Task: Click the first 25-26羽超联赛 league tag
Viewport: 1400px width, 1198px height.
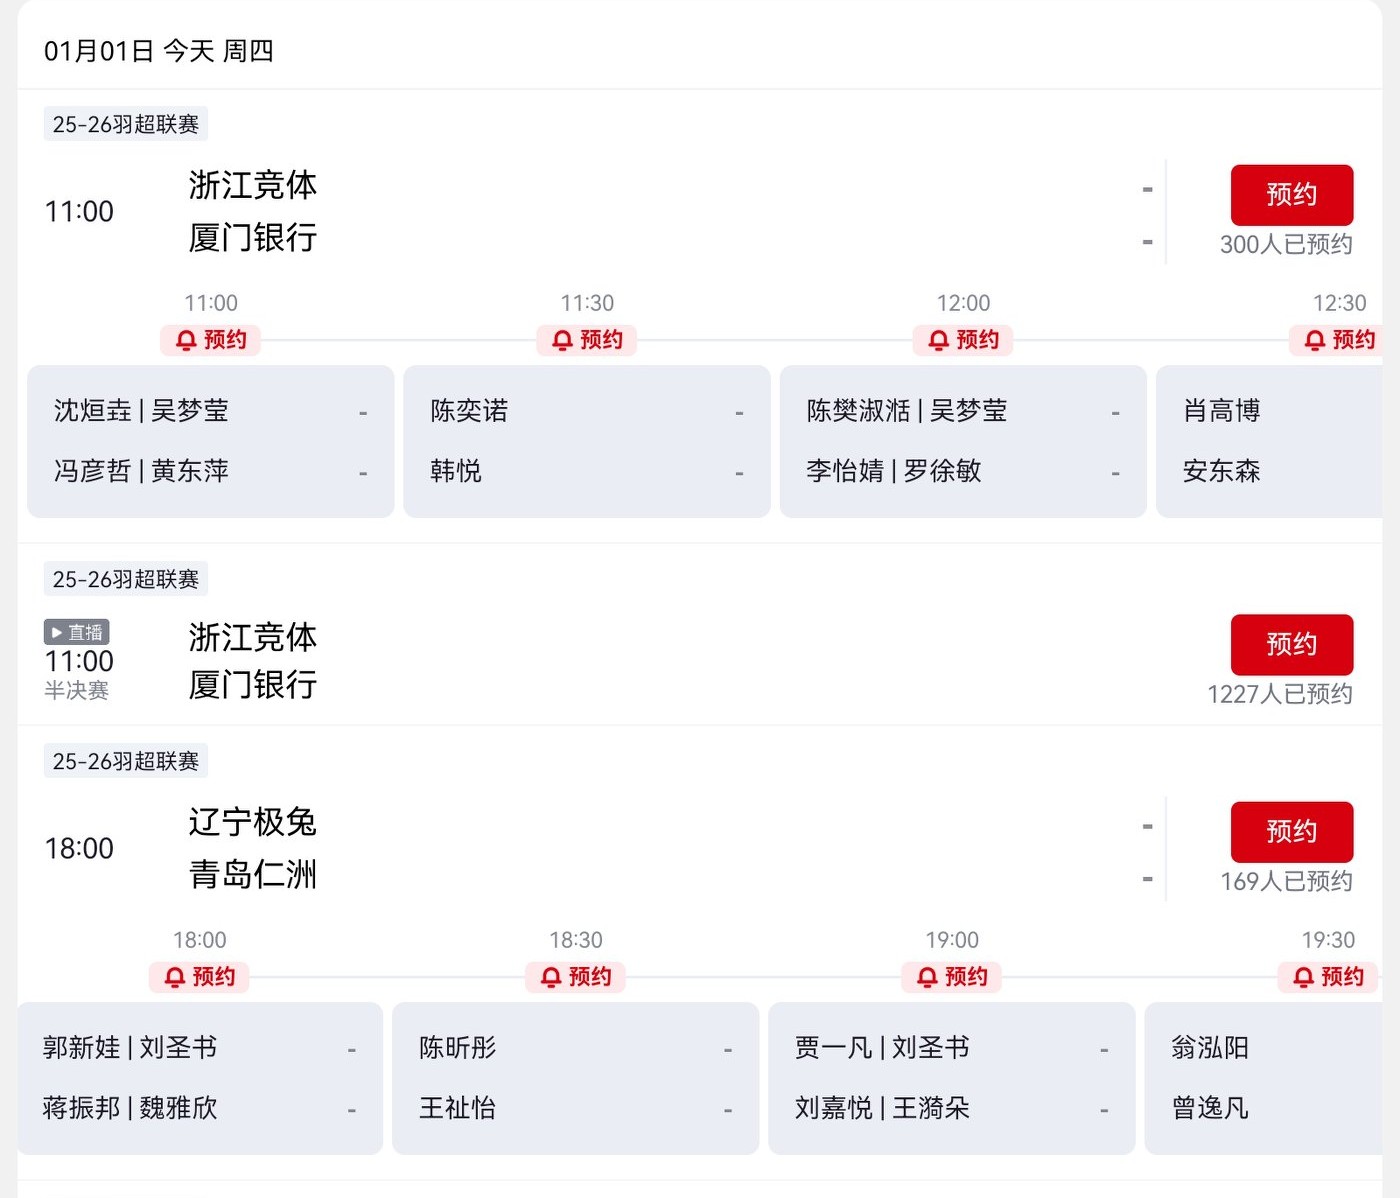Action: tap(126, 124)
